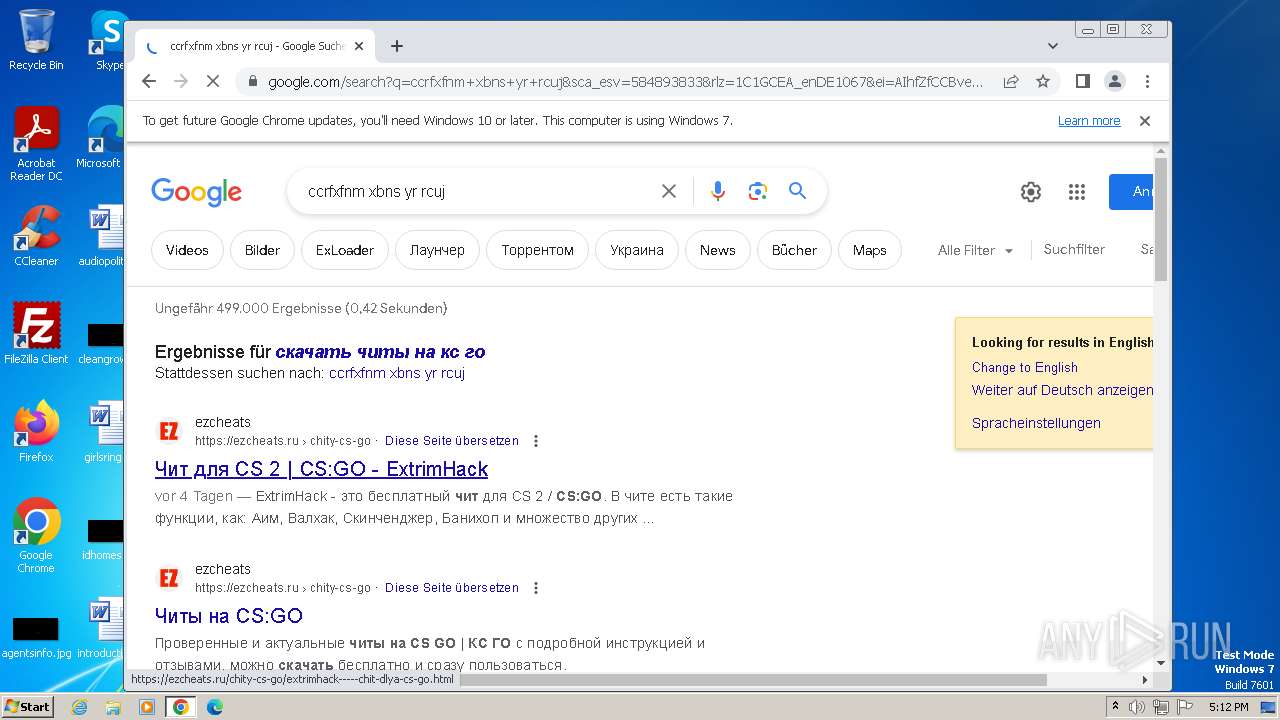Screen dimensions: 1280x720
Task: Select the Videos filter chip
Action: (187, 250)
